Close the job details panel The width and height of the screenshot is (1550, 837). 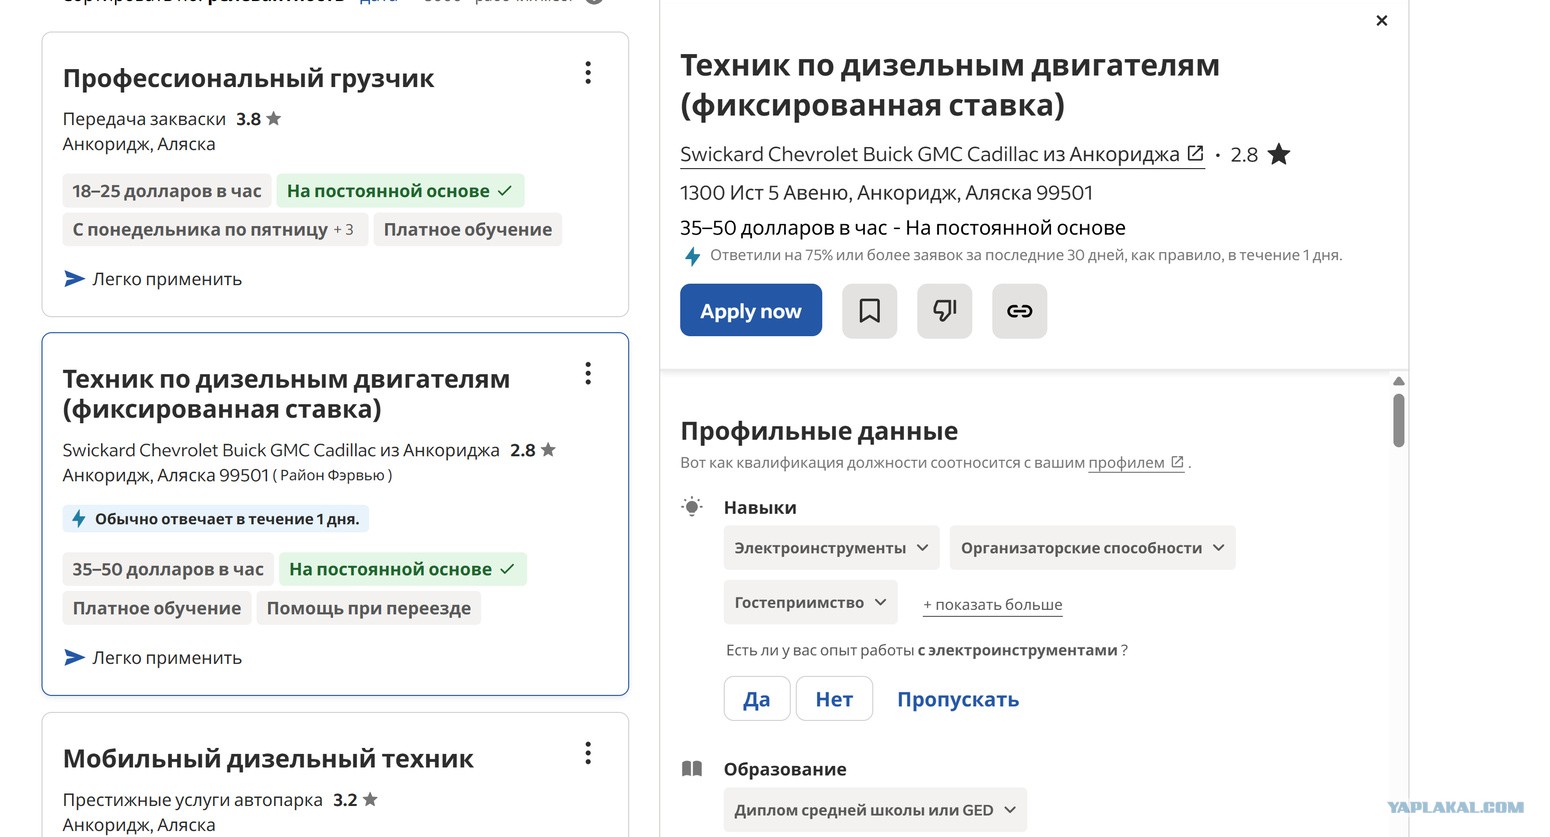1382,21
